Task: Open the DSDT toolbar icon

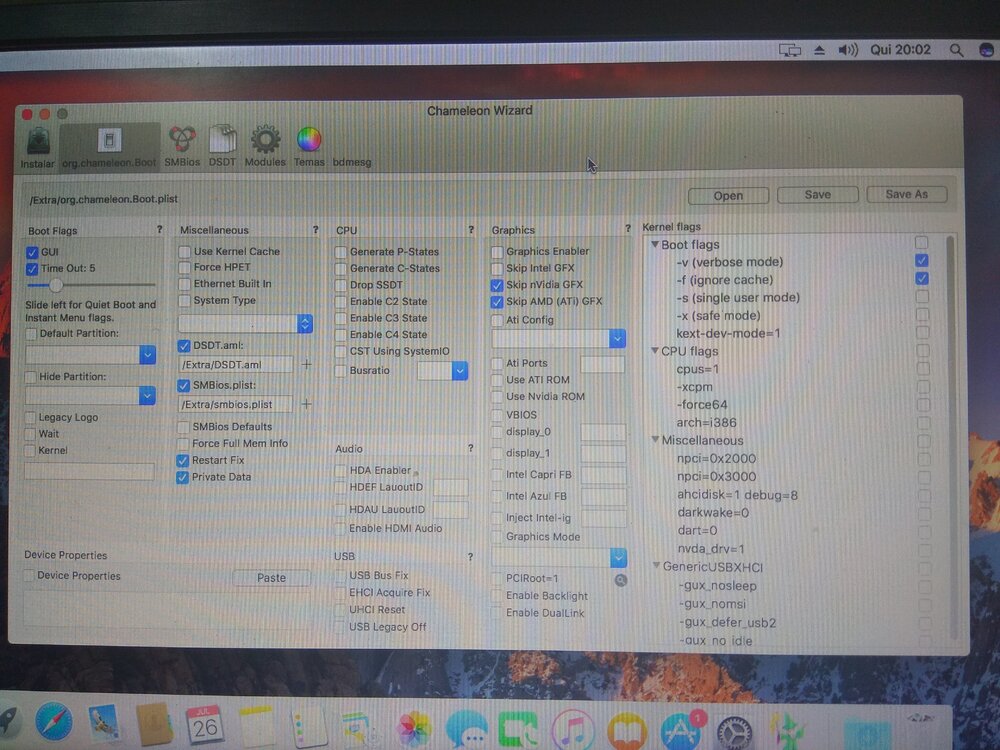Action: [x=222, y=145]
